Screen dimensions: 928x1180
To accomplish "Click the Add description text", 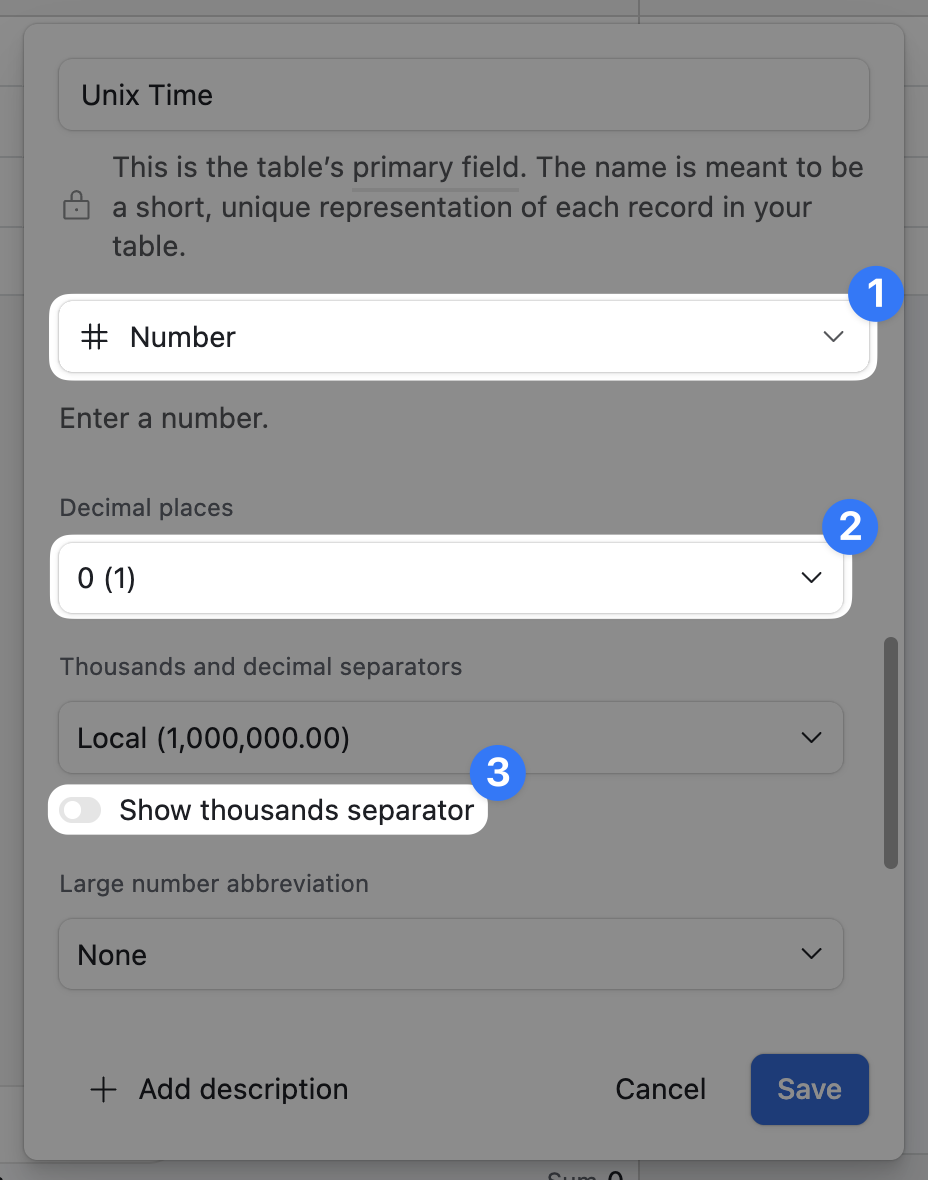I will [x=243, y=1089].
